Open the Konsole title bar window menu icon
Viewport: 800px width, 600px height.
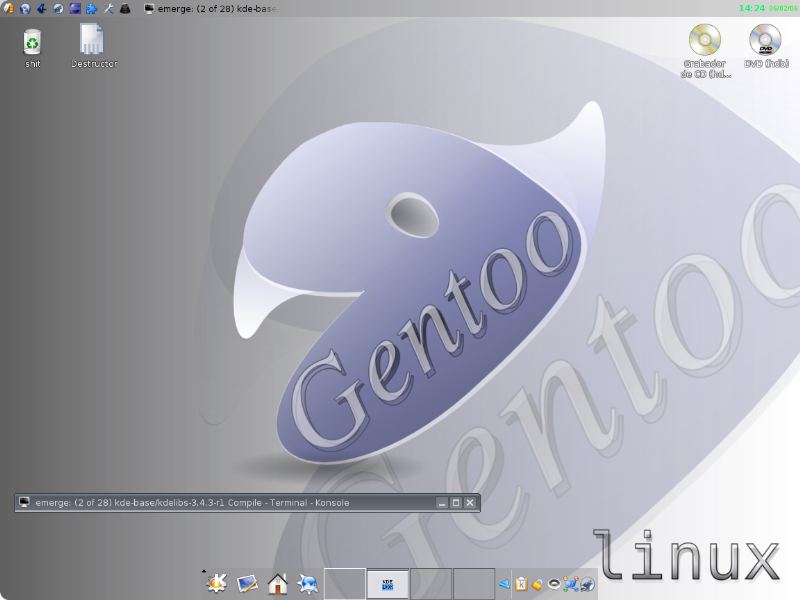pyautogui.click(x=24, y=503)
